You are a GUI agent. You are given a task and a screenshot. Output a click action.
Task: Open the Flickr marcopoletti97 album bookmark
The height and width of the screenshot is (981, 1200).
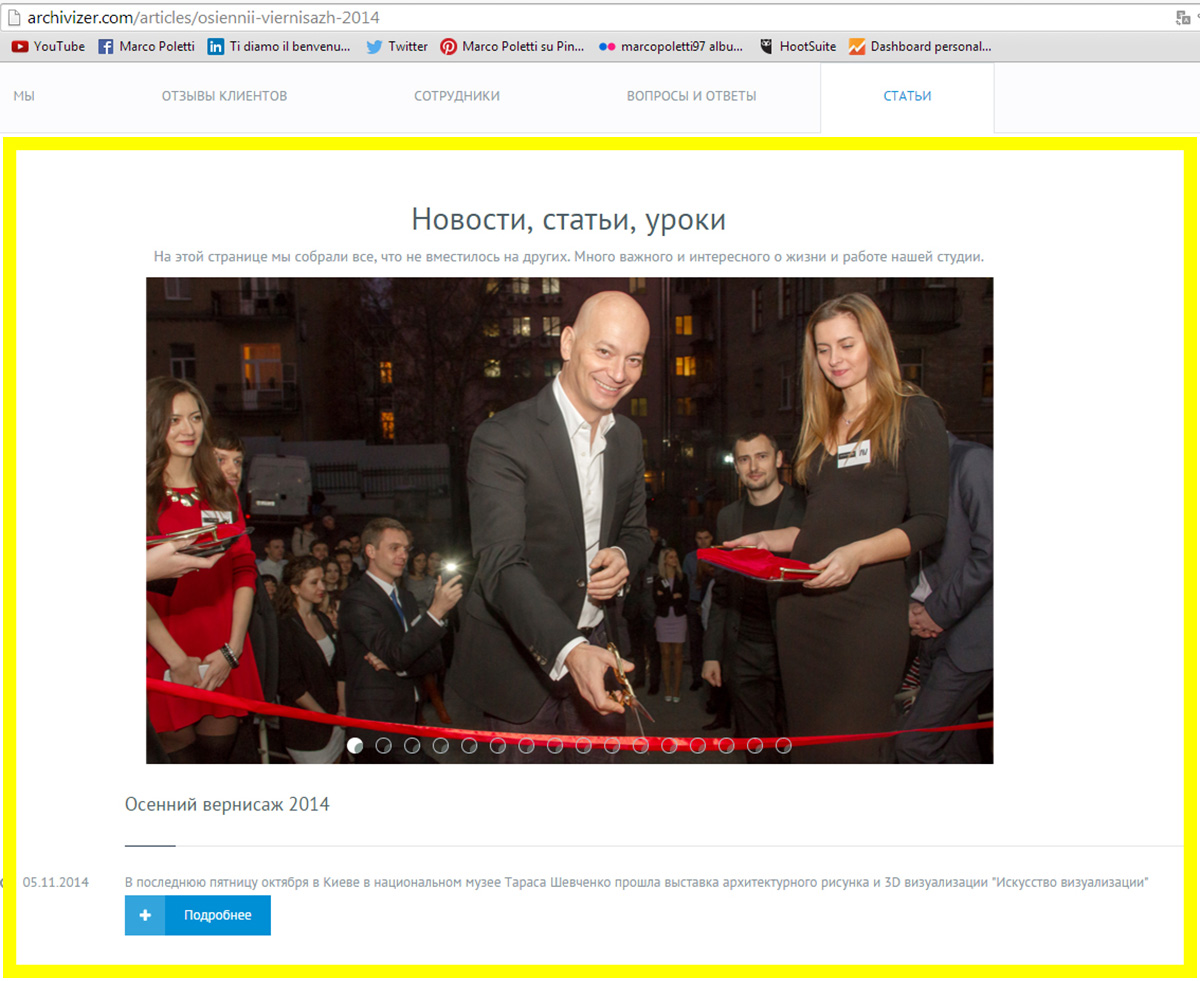click(671, 46)
